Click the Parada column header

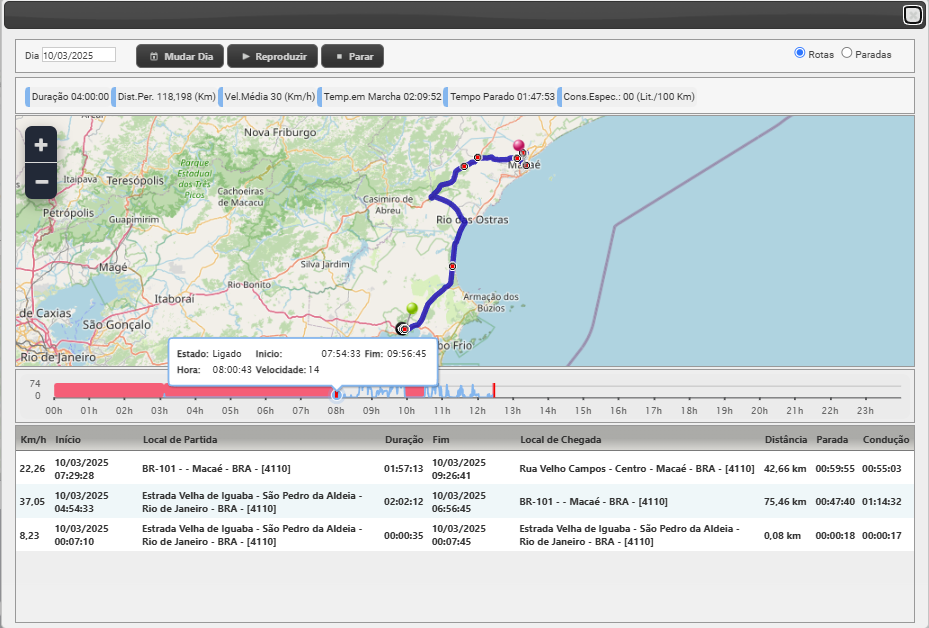[x=832, y=440]
